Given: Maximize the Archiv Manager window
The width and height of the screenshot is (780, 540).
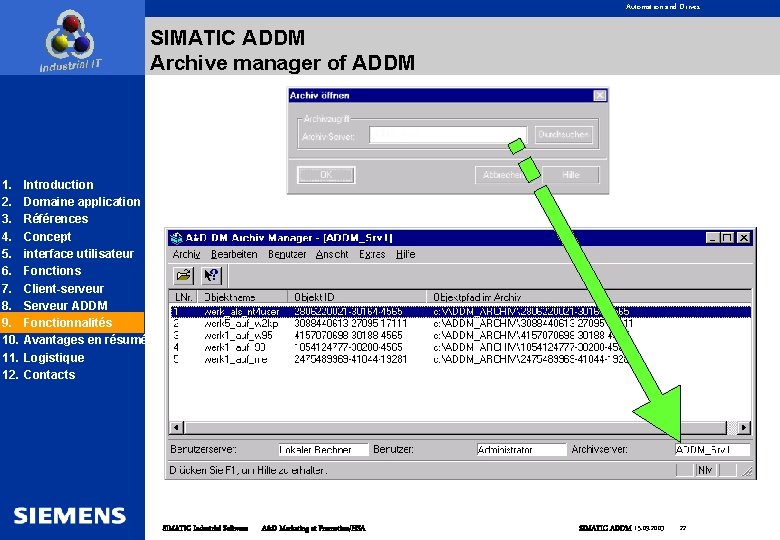Looking at the screenshot, I should coord(727,238).
